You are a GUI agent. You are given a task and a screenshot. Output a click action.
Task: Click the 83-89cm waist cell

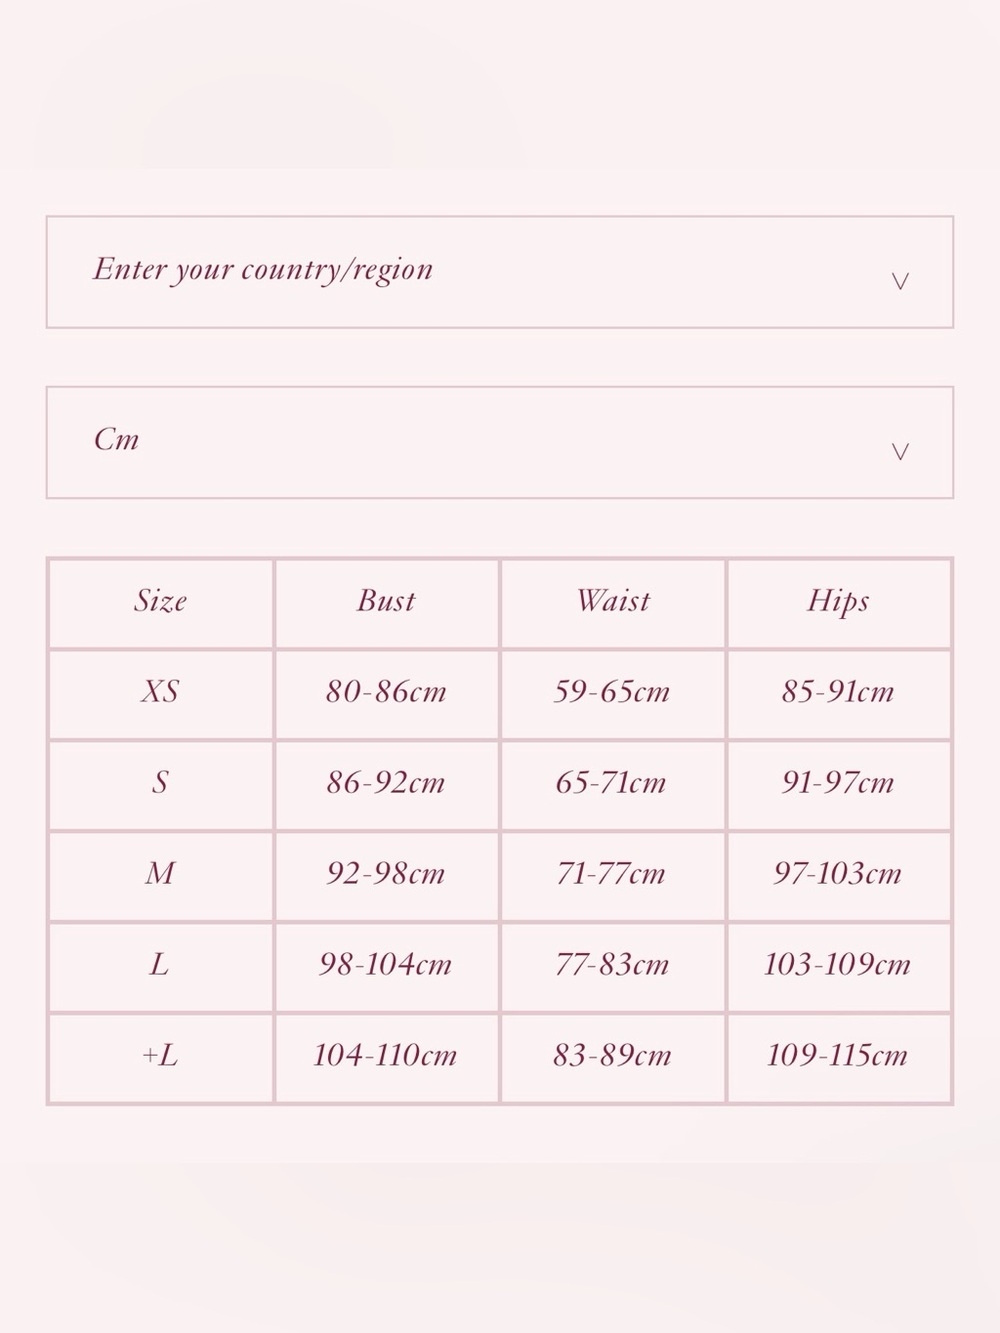[612, 1055]
